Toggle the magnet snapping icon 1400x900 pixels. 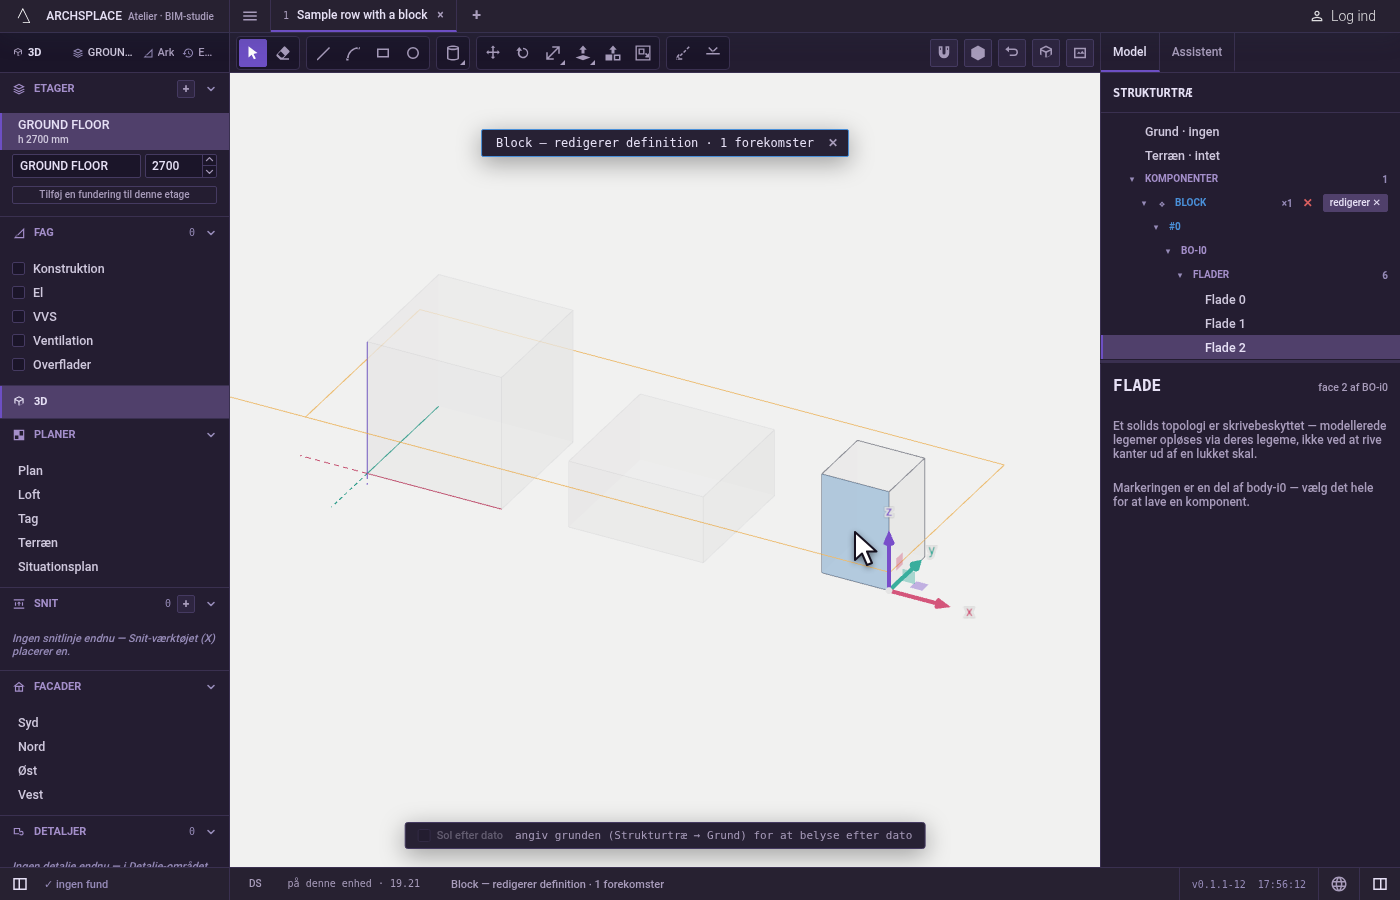(944, 53)
